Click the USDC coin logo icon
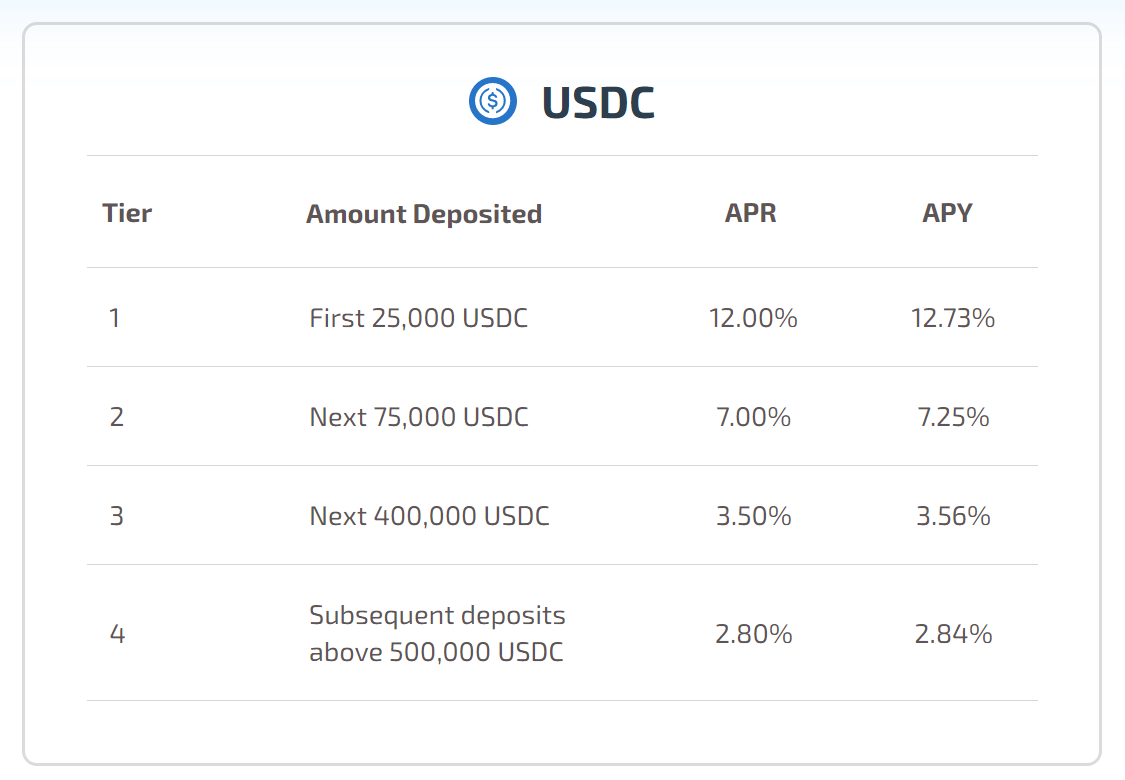The height and width of the screenshot is (780, 1125). [492, 101]
